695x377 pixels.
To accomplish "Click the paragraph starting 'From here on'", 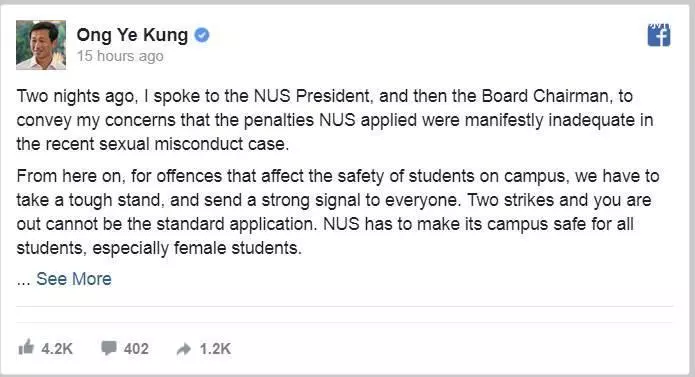I will point(338,212).
